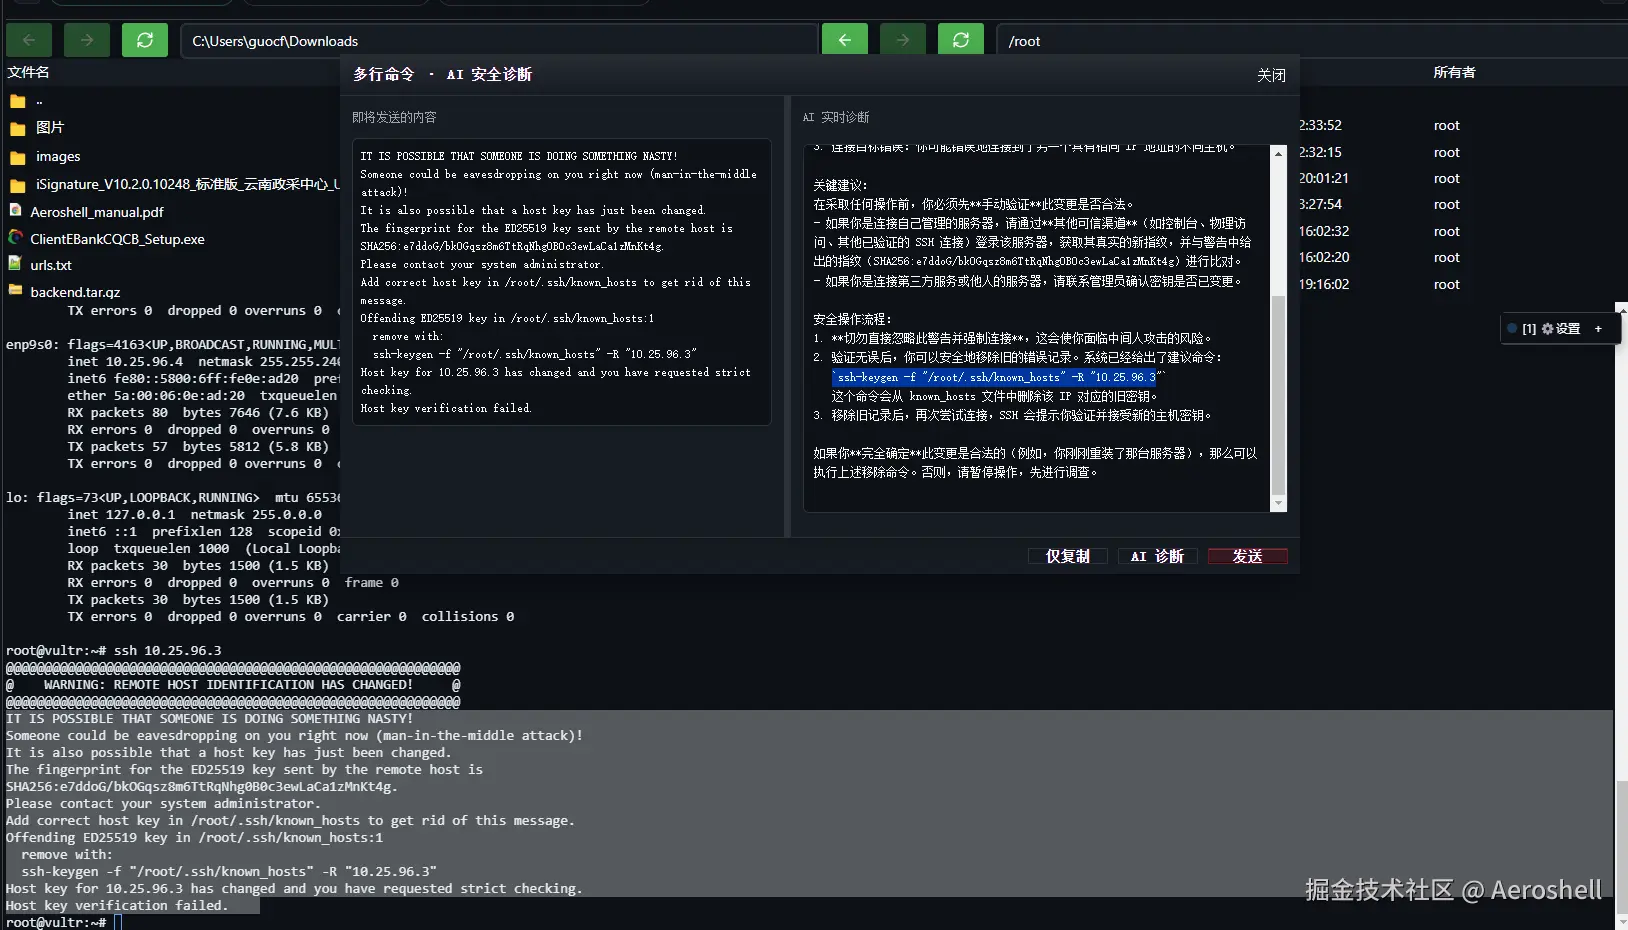Viewport: 1628px width, 930px height.
Task: Select the highlighted ssh-keygen command suggestion
Action: tap(997, 377)
